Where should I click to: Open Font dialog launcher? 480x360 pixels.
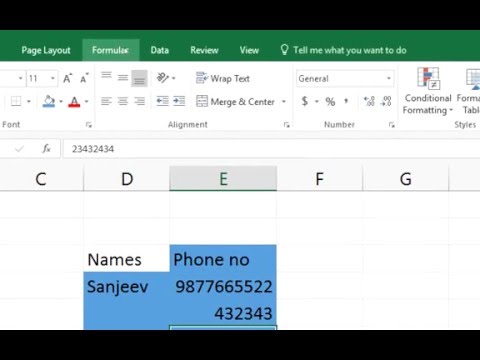[x=89, y=125]
